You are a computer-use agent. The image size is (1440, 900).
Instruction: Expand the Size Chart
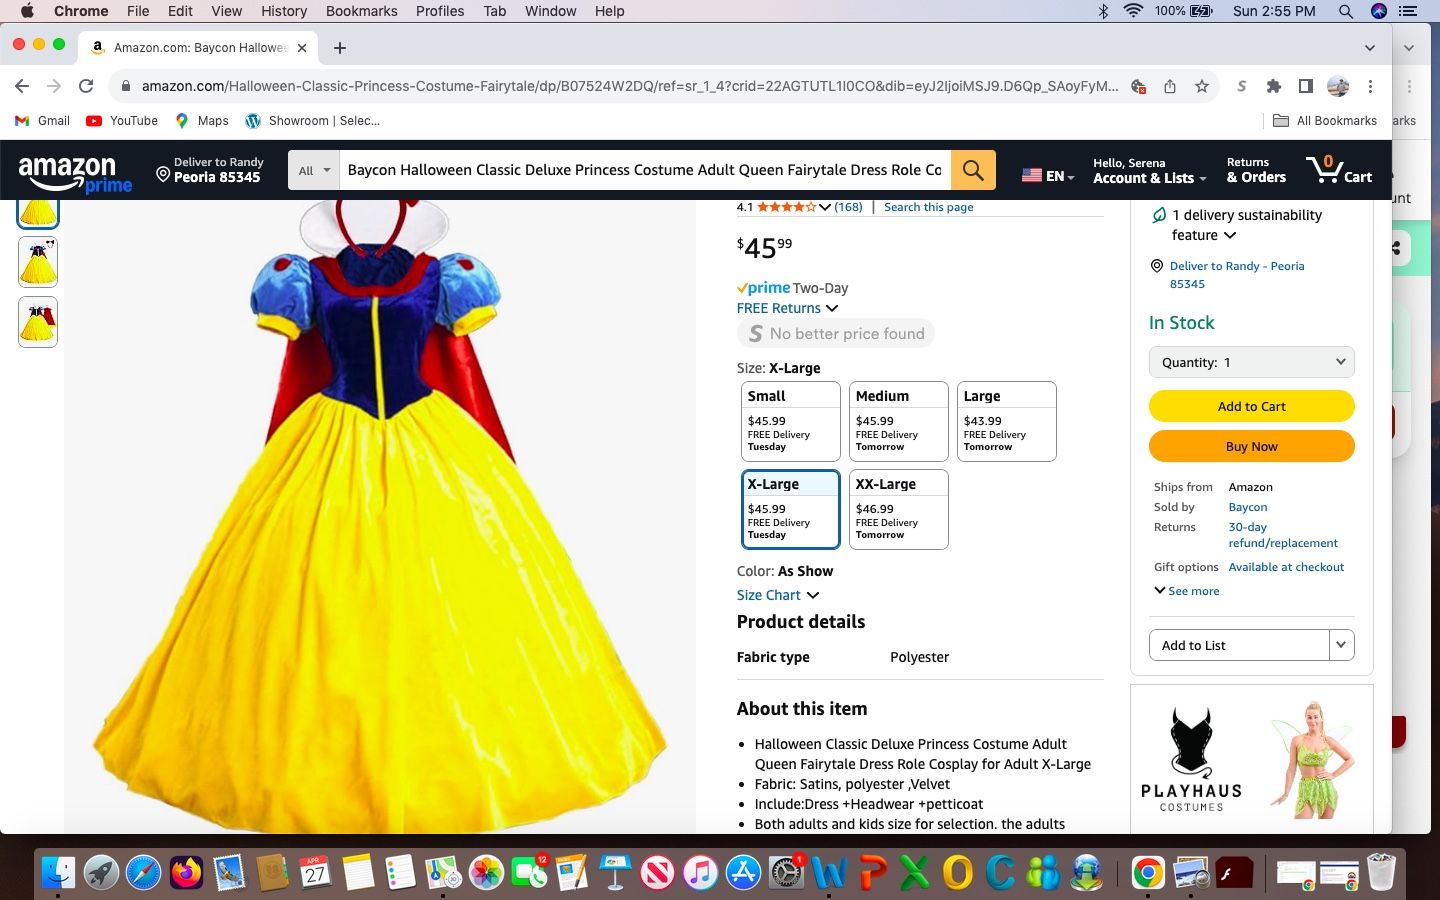778,595
